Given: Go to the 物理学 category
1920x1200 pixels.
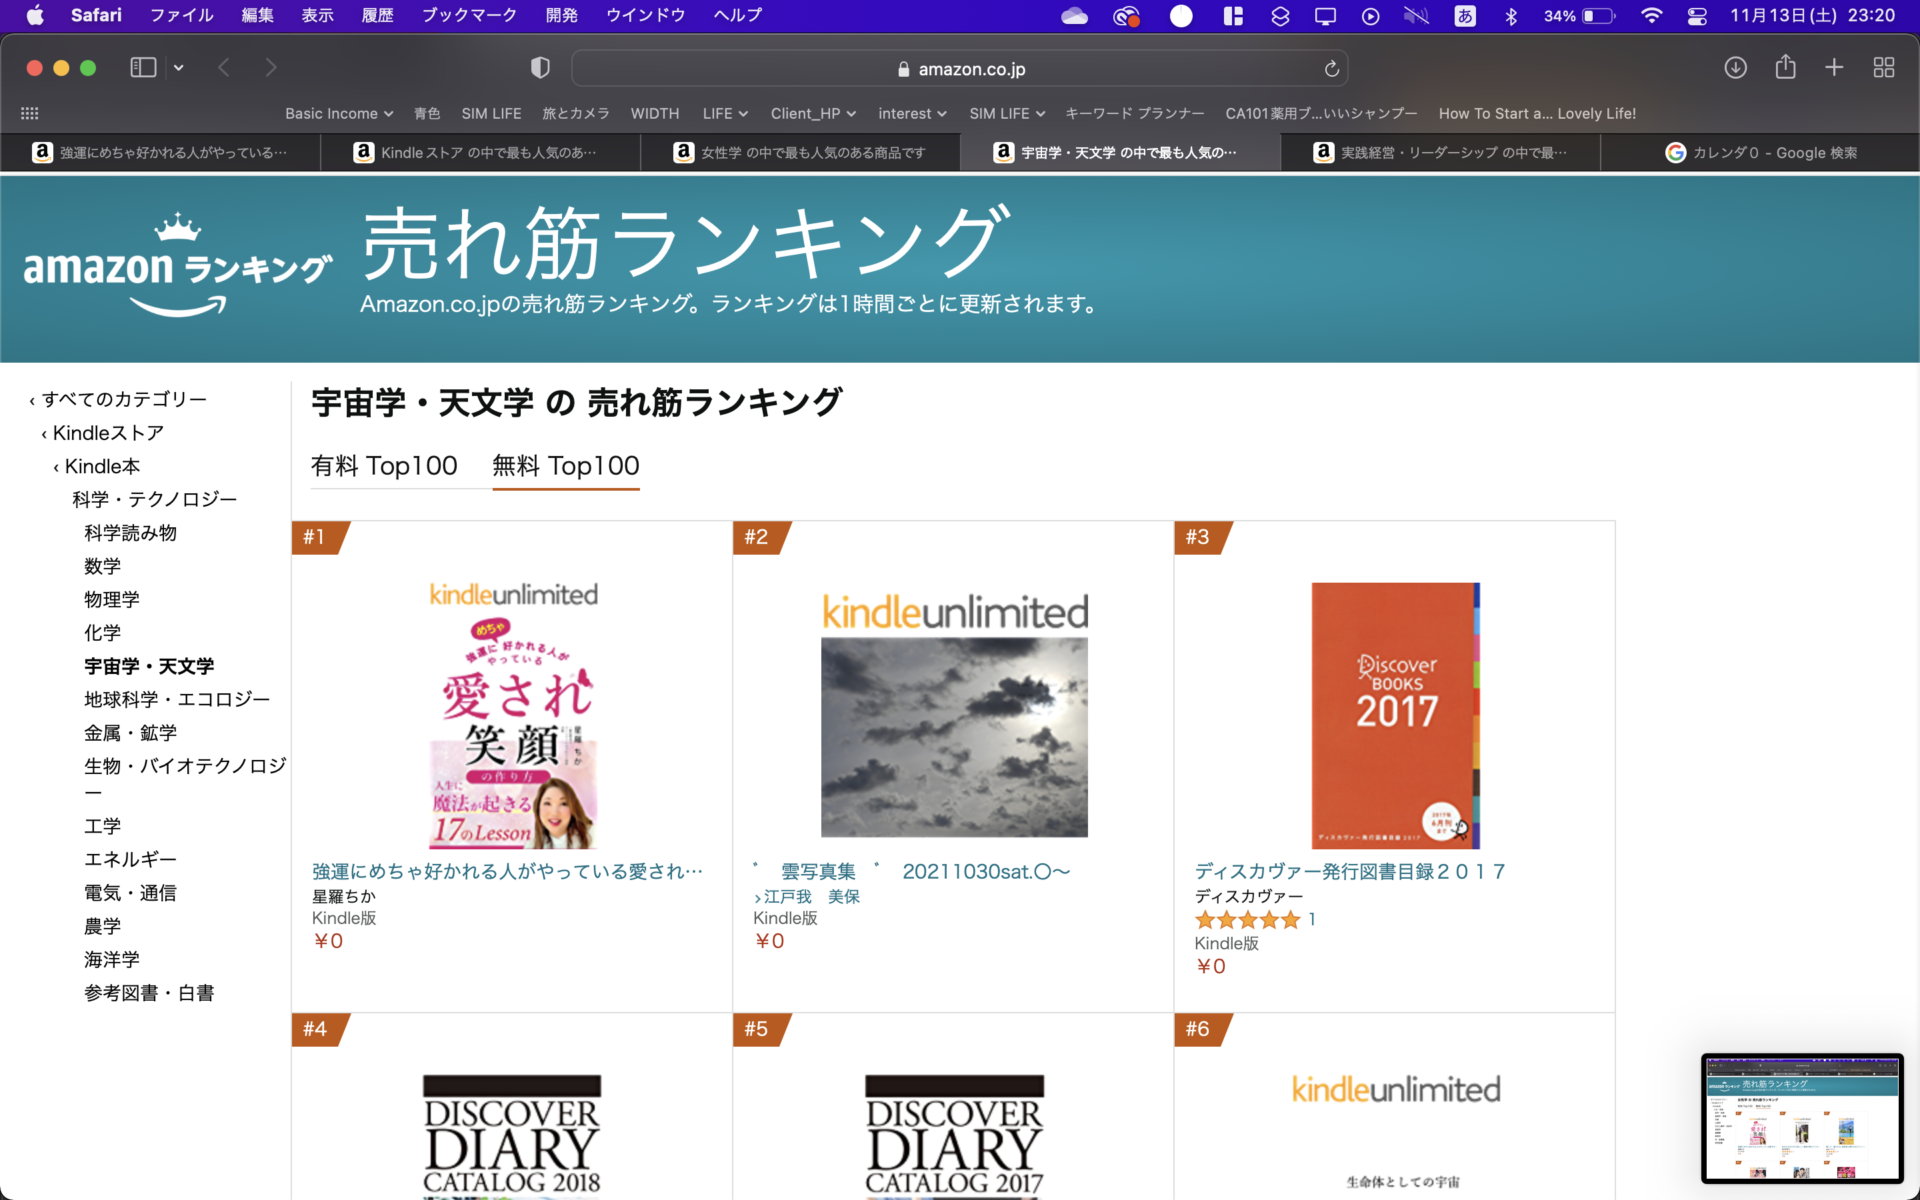Looking at the screenshot, I should point(112,600).
